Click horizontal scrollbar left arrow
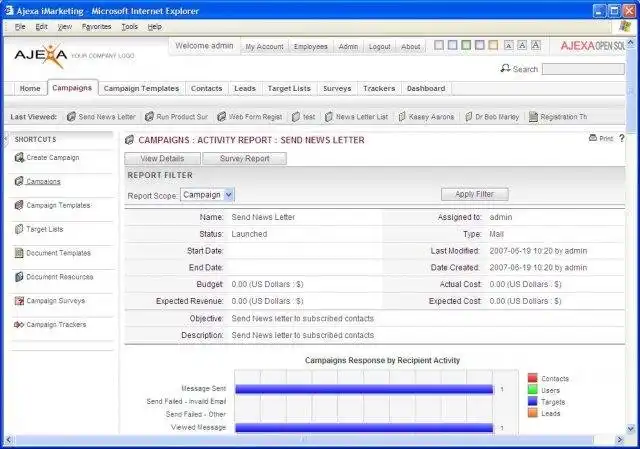Viewport: 640px width, 449px height. (x=9, y=440)
